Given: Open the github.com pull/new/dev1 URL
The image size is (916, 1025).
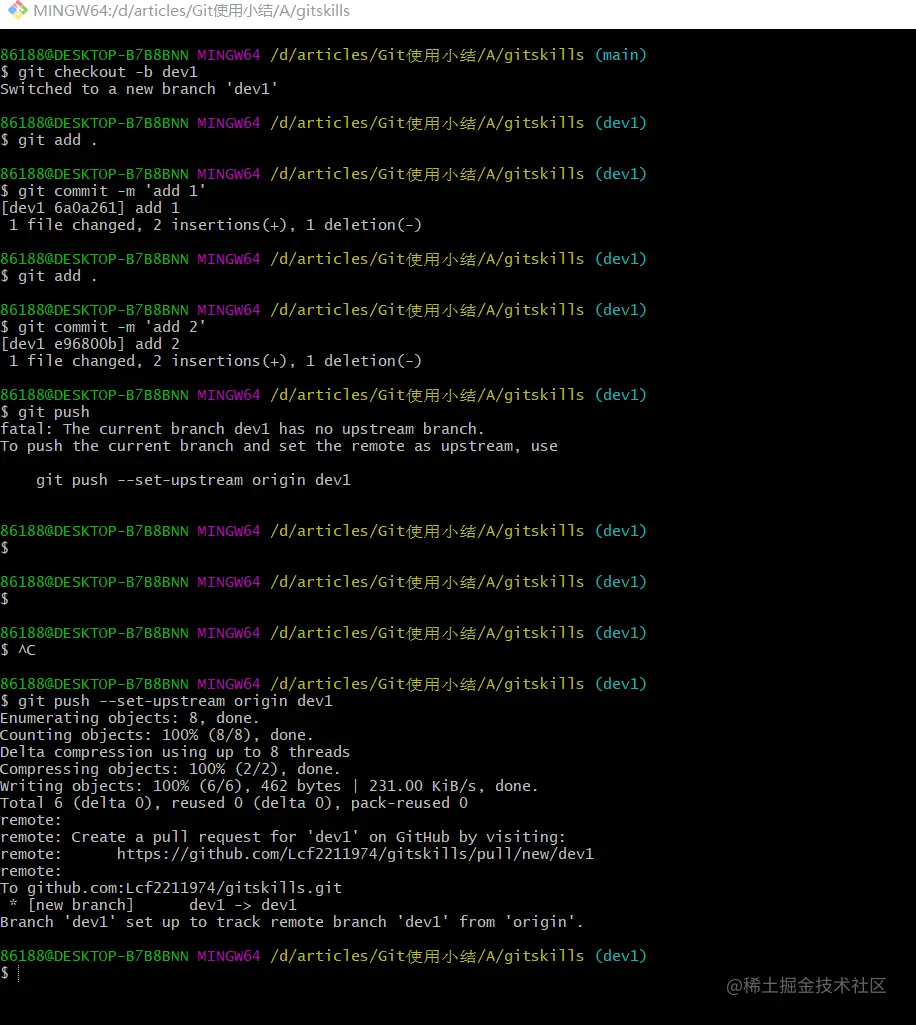Looking at the screenshot, I should click(x=355, y=854).
